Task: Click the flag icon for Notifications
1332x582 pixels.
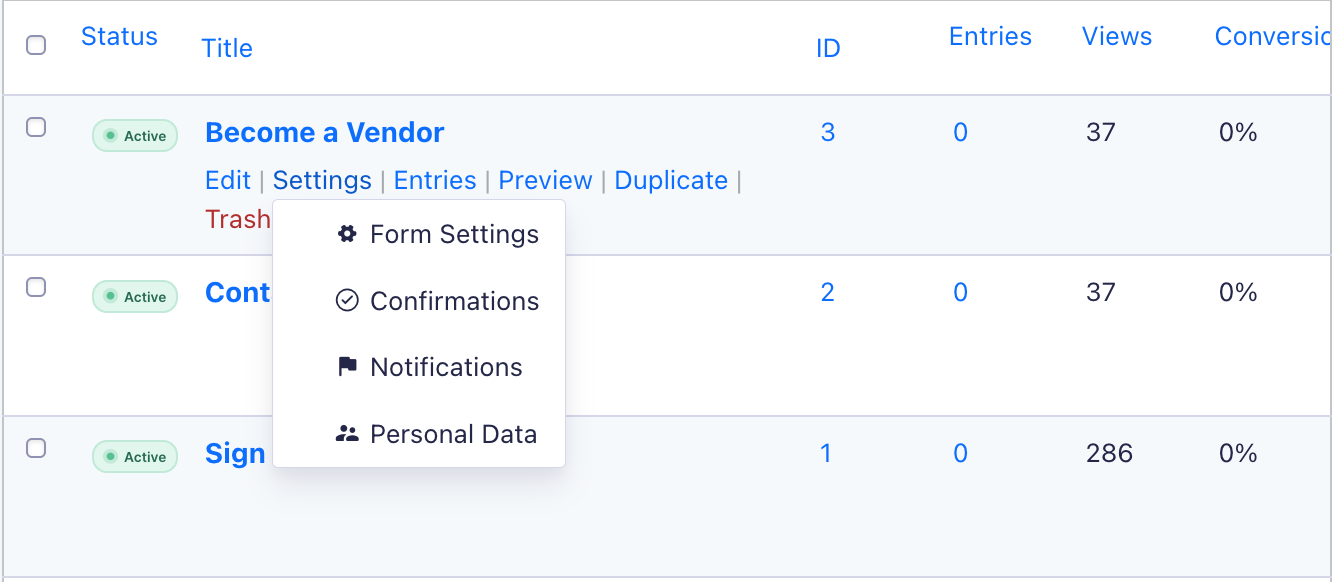Action: (x=347, y=367)
